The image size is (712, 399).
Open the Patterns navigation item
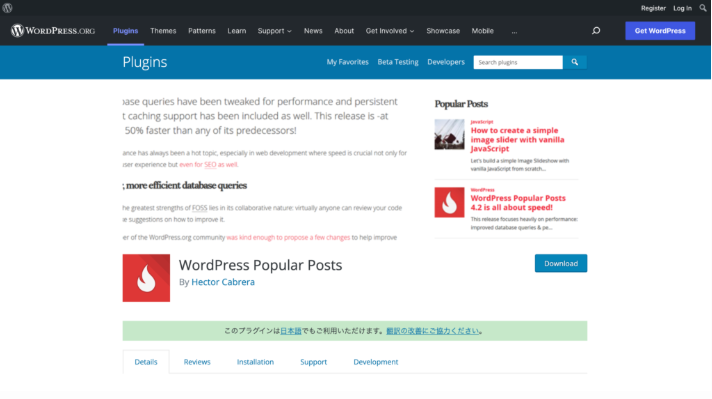click(202, 31)
